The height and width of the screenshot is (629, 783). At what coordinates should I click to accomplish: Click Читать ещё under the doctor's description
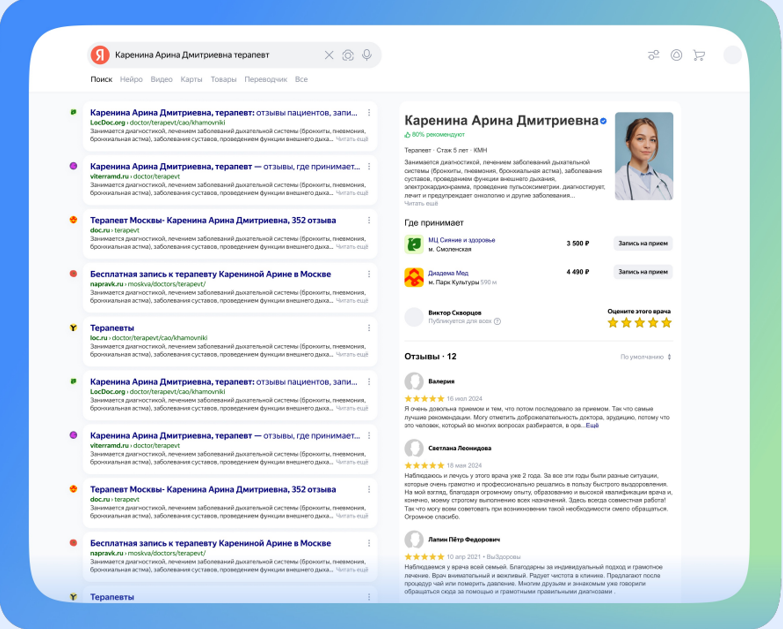[421, 204]
